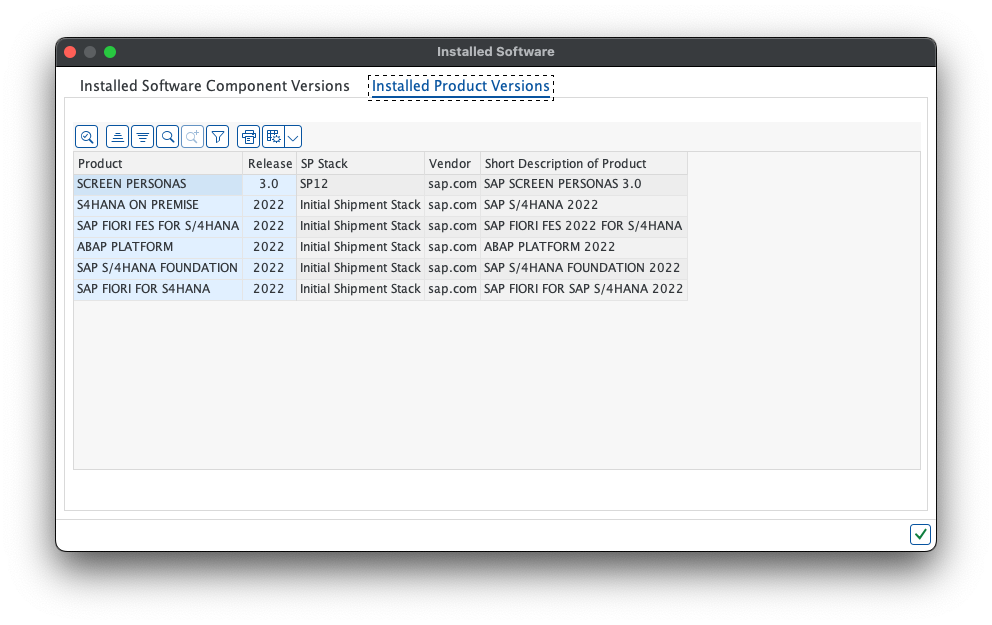Viewport: 992px width, 625px height.
Task: Click sap.com vendor in SCREEN PERSONAS row
Action: (x=452, y=184)
